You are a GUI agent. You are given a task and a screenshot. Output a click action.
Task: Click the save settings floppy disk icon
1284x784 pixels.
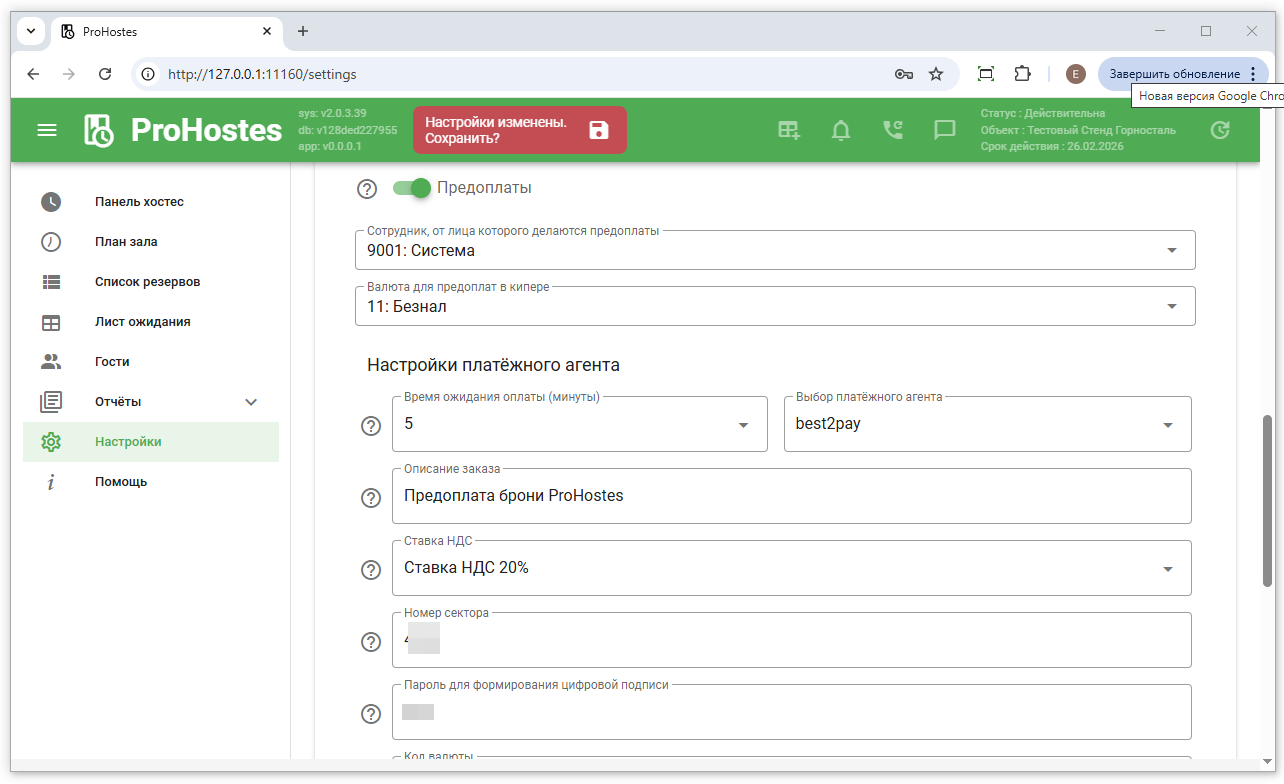click(598, 130)
